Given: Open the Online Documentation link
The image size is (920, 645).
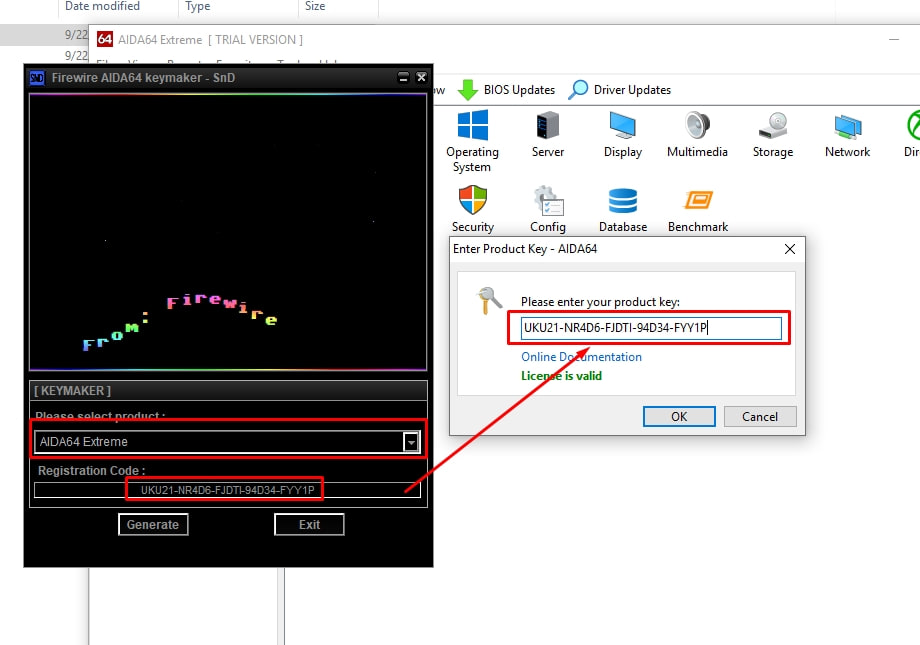Looking at the screenshot, I should click(x=581, y=357).
